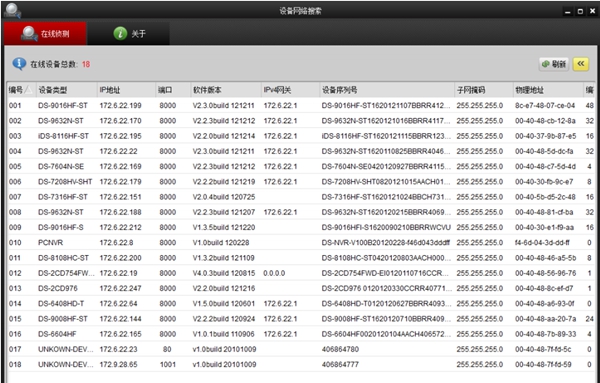The image size is (600, 383).
Task: Select device DS-7604N-SE
Action: (x=61, y=167)
